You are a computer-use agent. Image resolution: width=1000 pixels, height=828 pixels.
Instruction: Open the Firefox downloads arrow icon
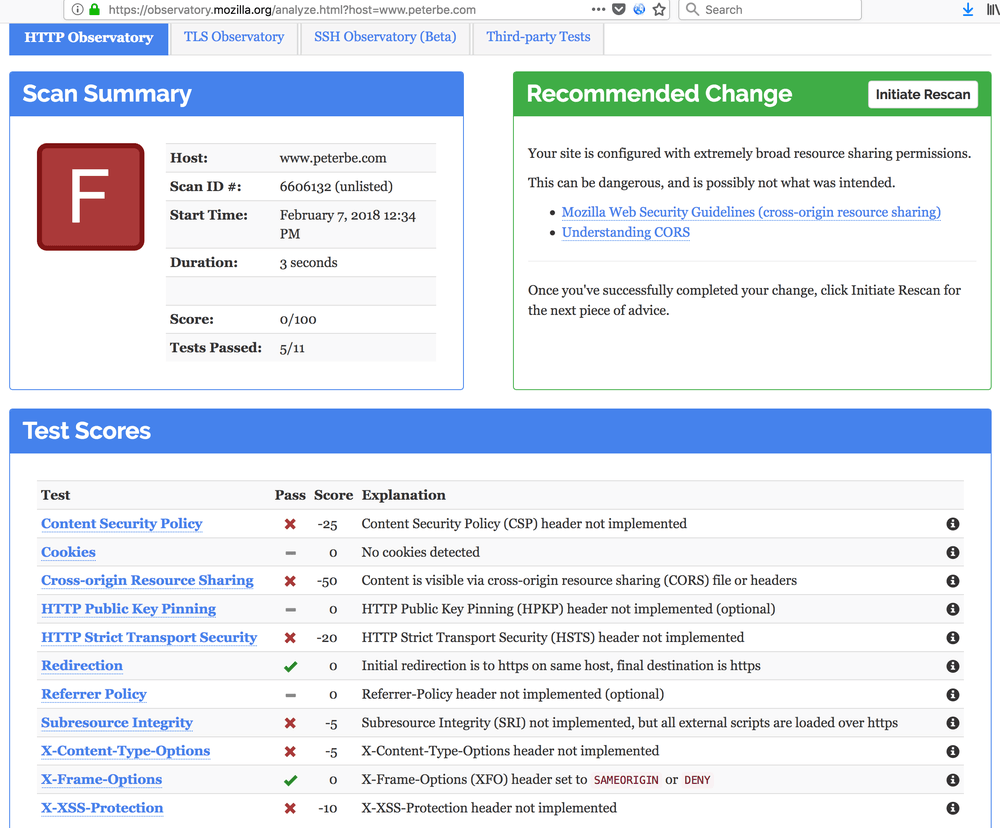[x=967, y=9]
